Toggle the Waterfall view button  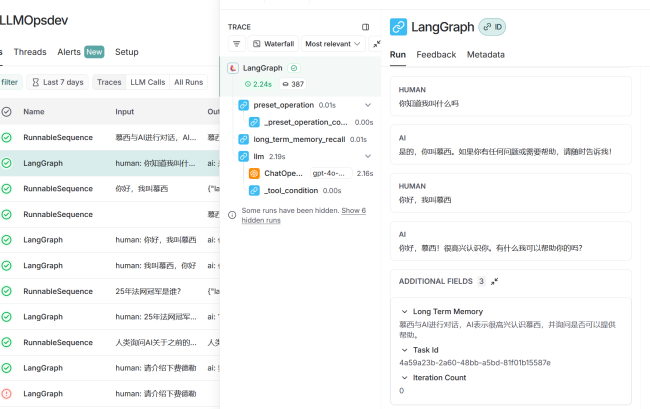pos(273,44)
